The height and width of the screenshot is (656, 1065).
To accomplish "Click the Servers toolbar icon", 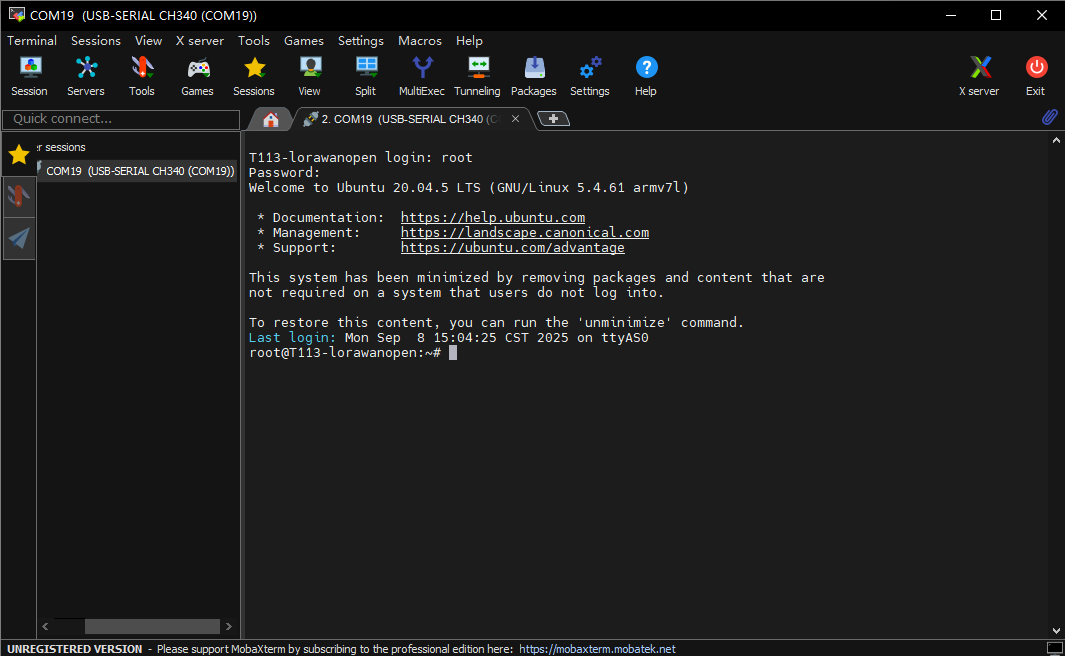I will click(x=86, y=76).
